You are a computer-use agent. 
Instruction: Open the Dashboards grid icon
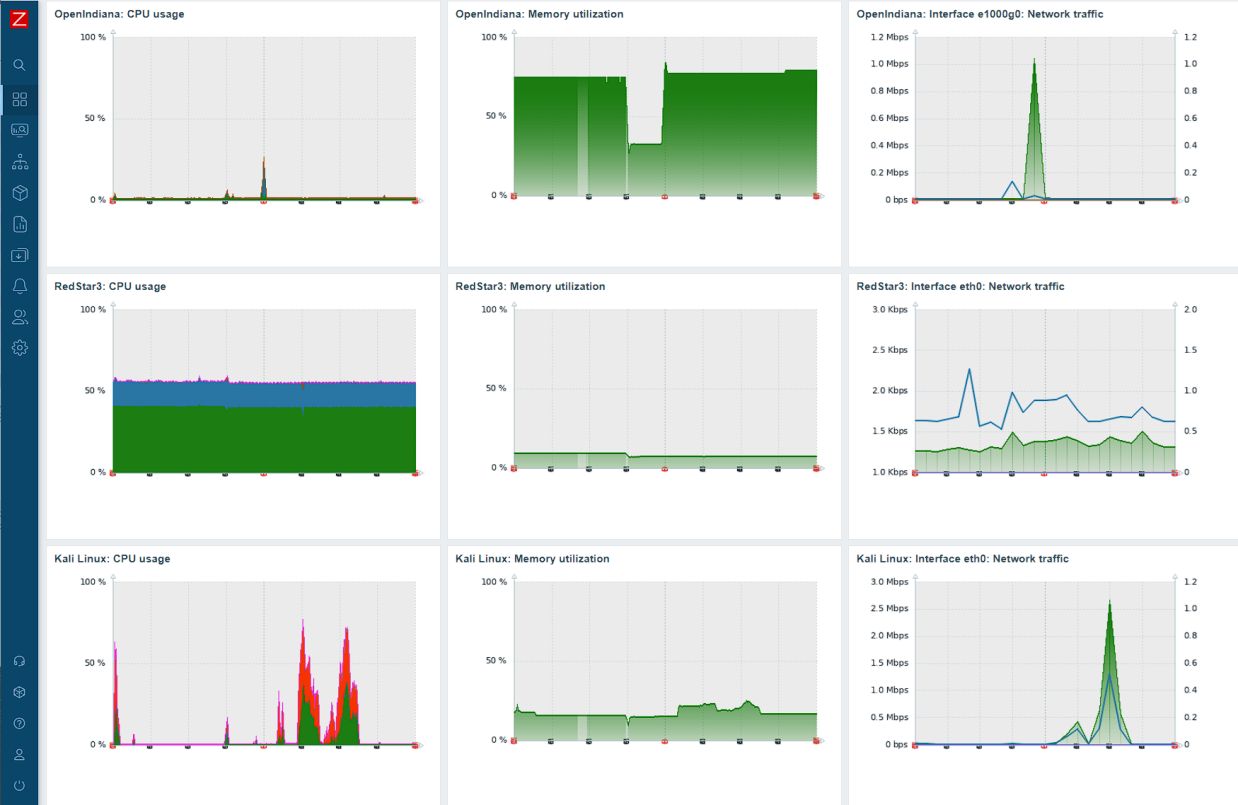(x=19, y=99)
